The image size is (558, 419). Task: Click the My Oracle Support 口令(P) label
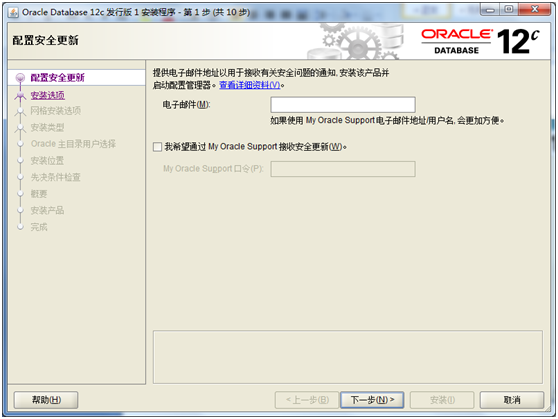(x=213, y=168)
